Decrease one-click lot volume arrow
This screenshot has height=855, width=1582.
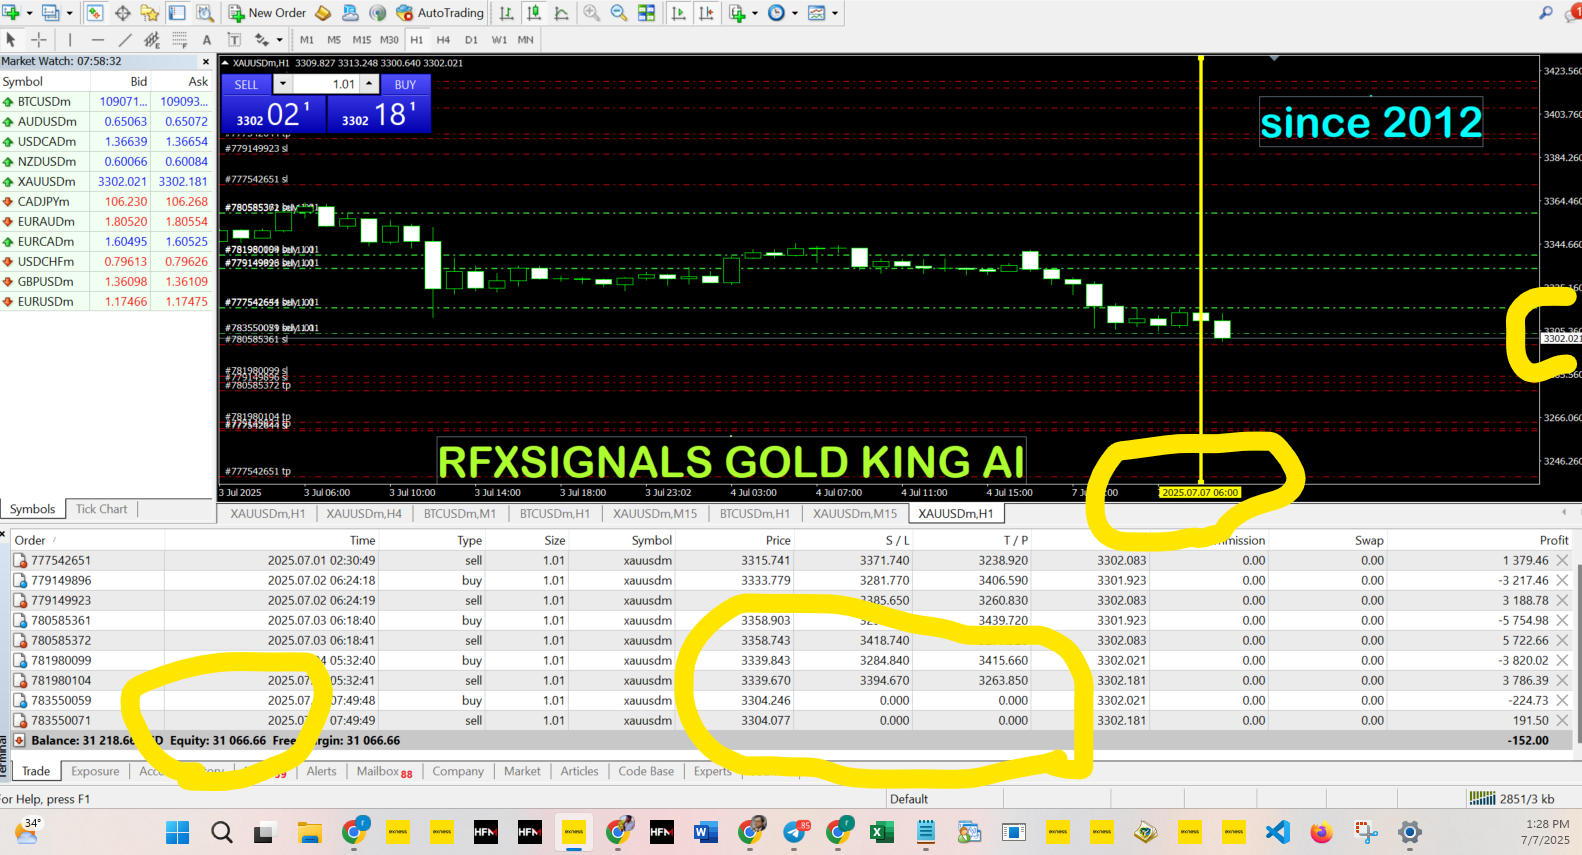283,84
